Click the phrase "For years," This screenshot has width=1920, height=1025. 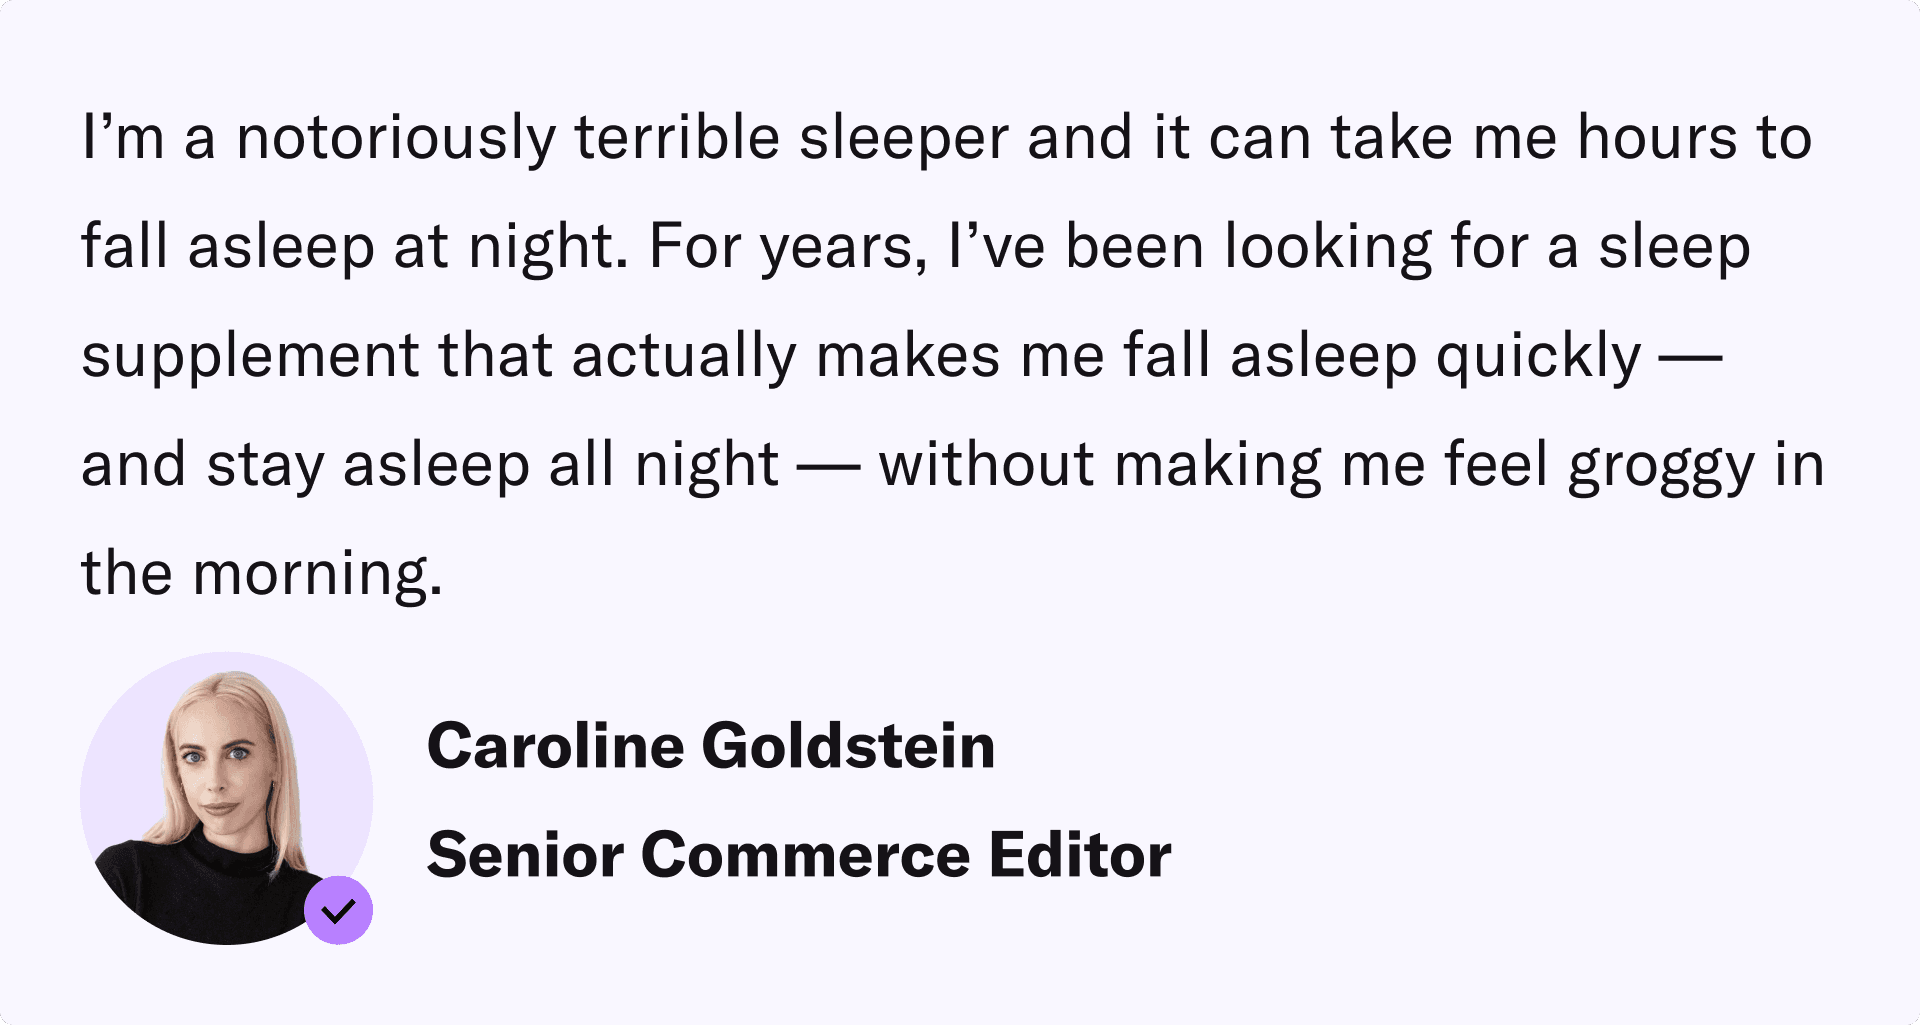pyautogui.click(x=789, y=247)
